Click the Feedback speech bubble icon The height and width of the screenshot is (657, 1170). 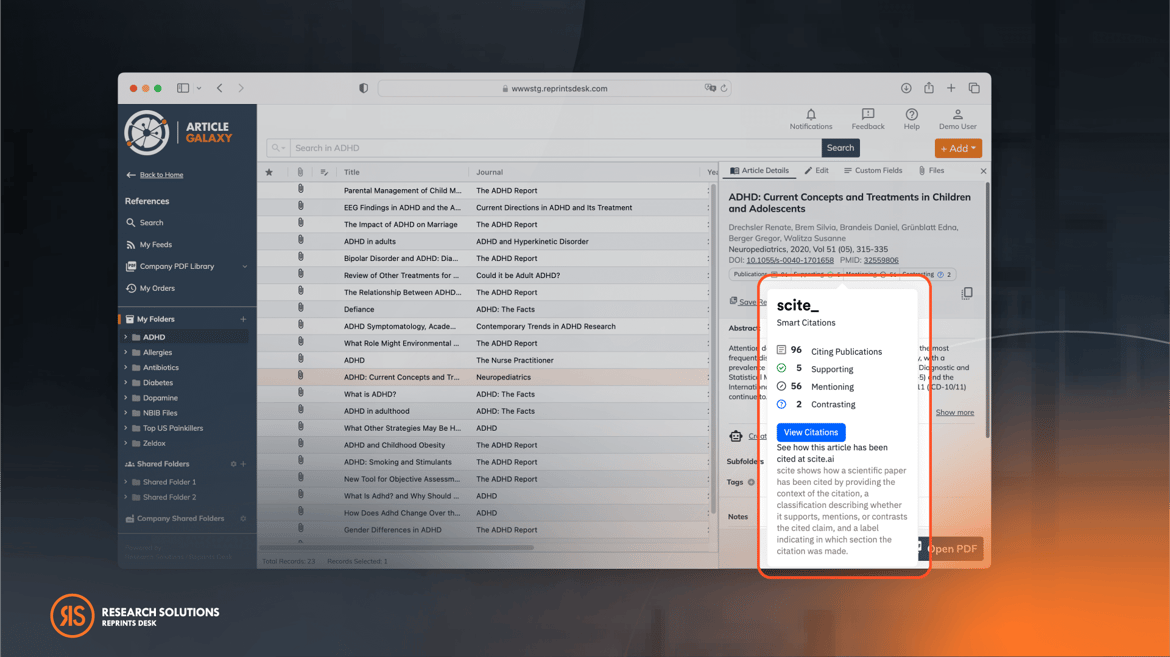(x=867, y=115)
